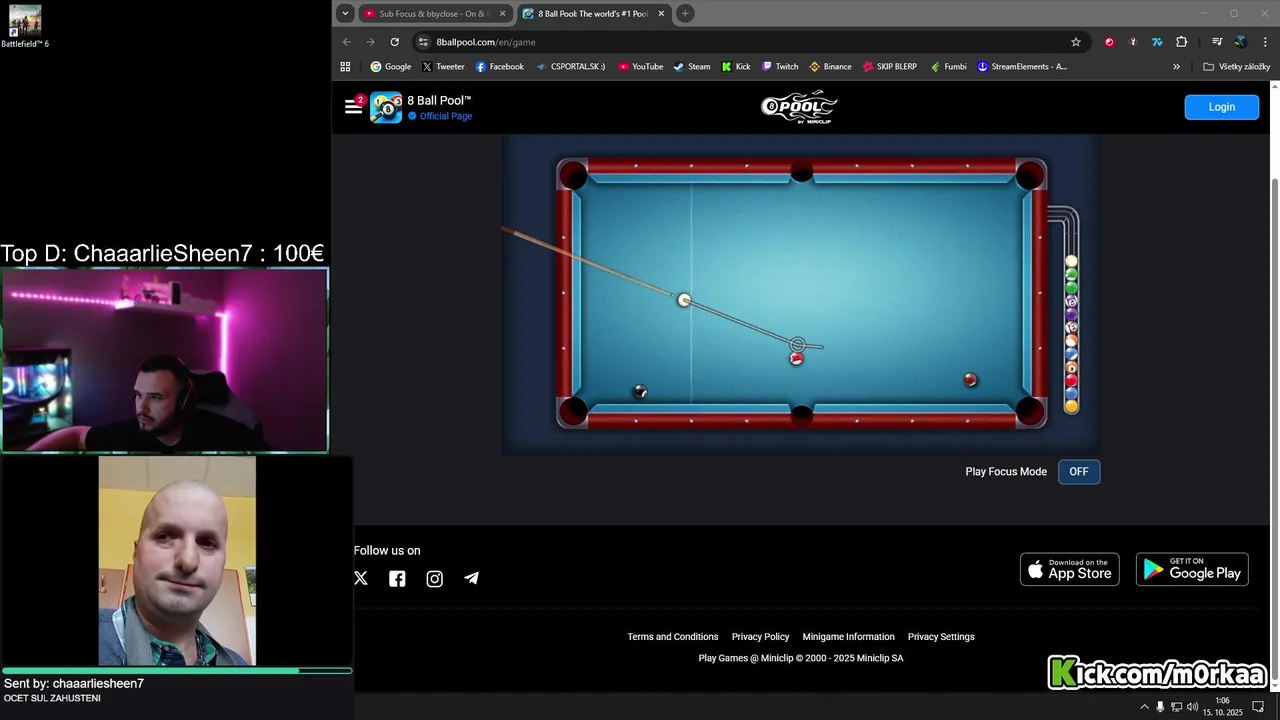Screen dimensions: 1280x720
Task: Click the red extension icon in toolbar
Action: pyautogui.click(x=1109, y=42)
